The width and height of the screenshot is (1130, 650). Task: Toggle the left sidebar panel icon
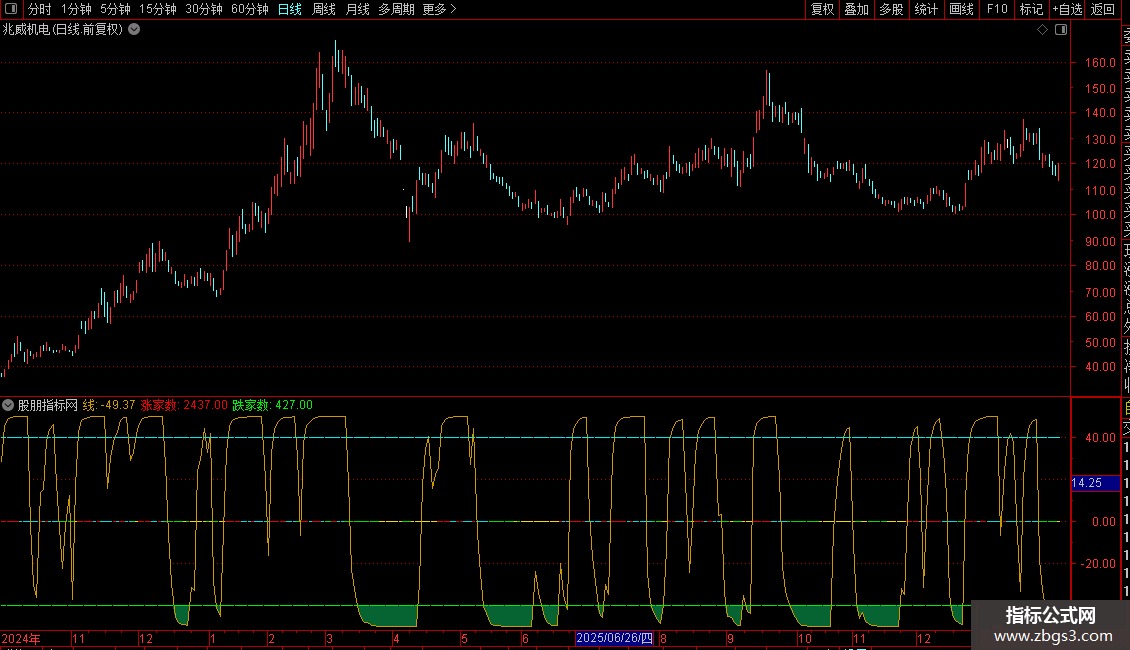[10, 9]
